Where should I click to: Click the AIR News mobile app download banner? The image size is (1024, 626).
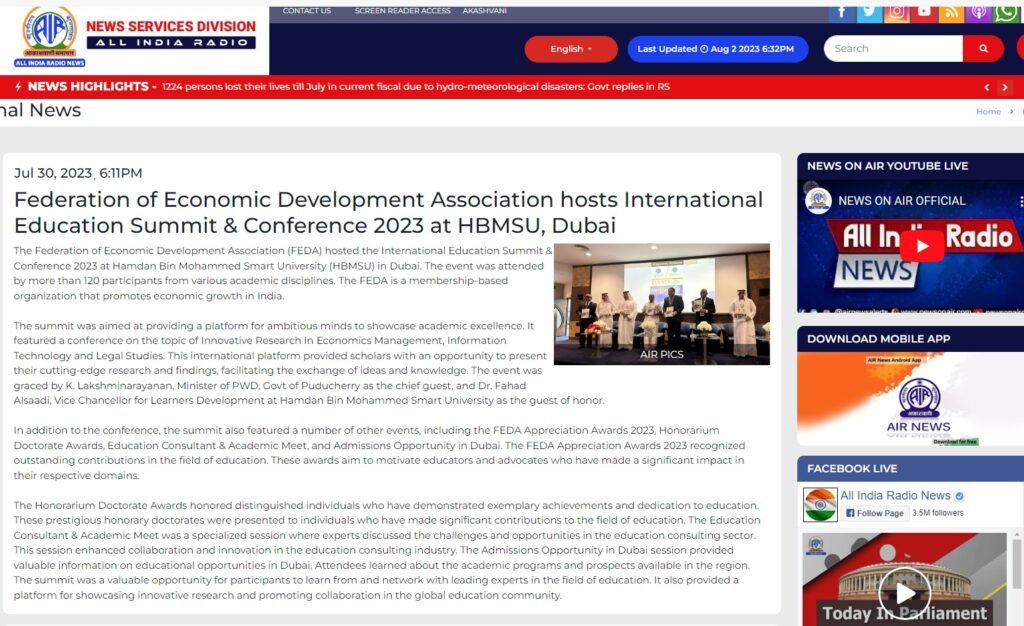pyautogui.click(x=910, y=399)
